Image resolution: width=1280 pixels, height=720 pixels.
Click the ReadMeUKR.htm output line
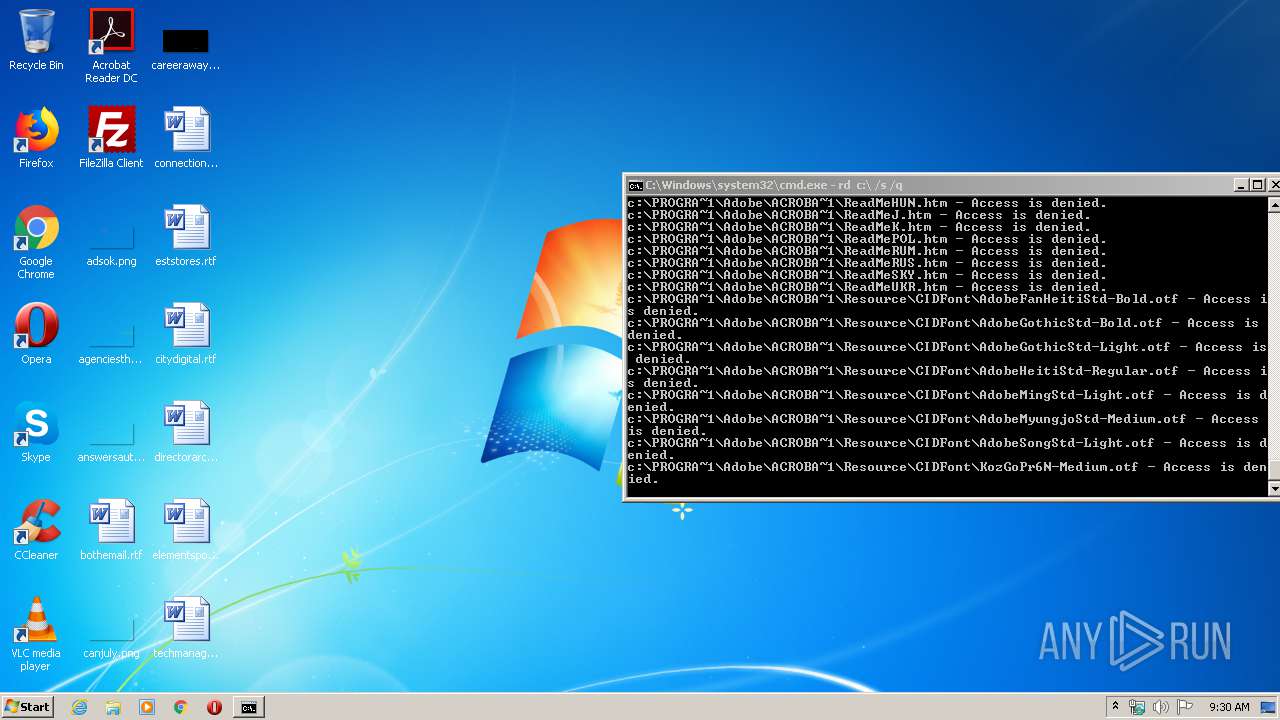point(867,287)
